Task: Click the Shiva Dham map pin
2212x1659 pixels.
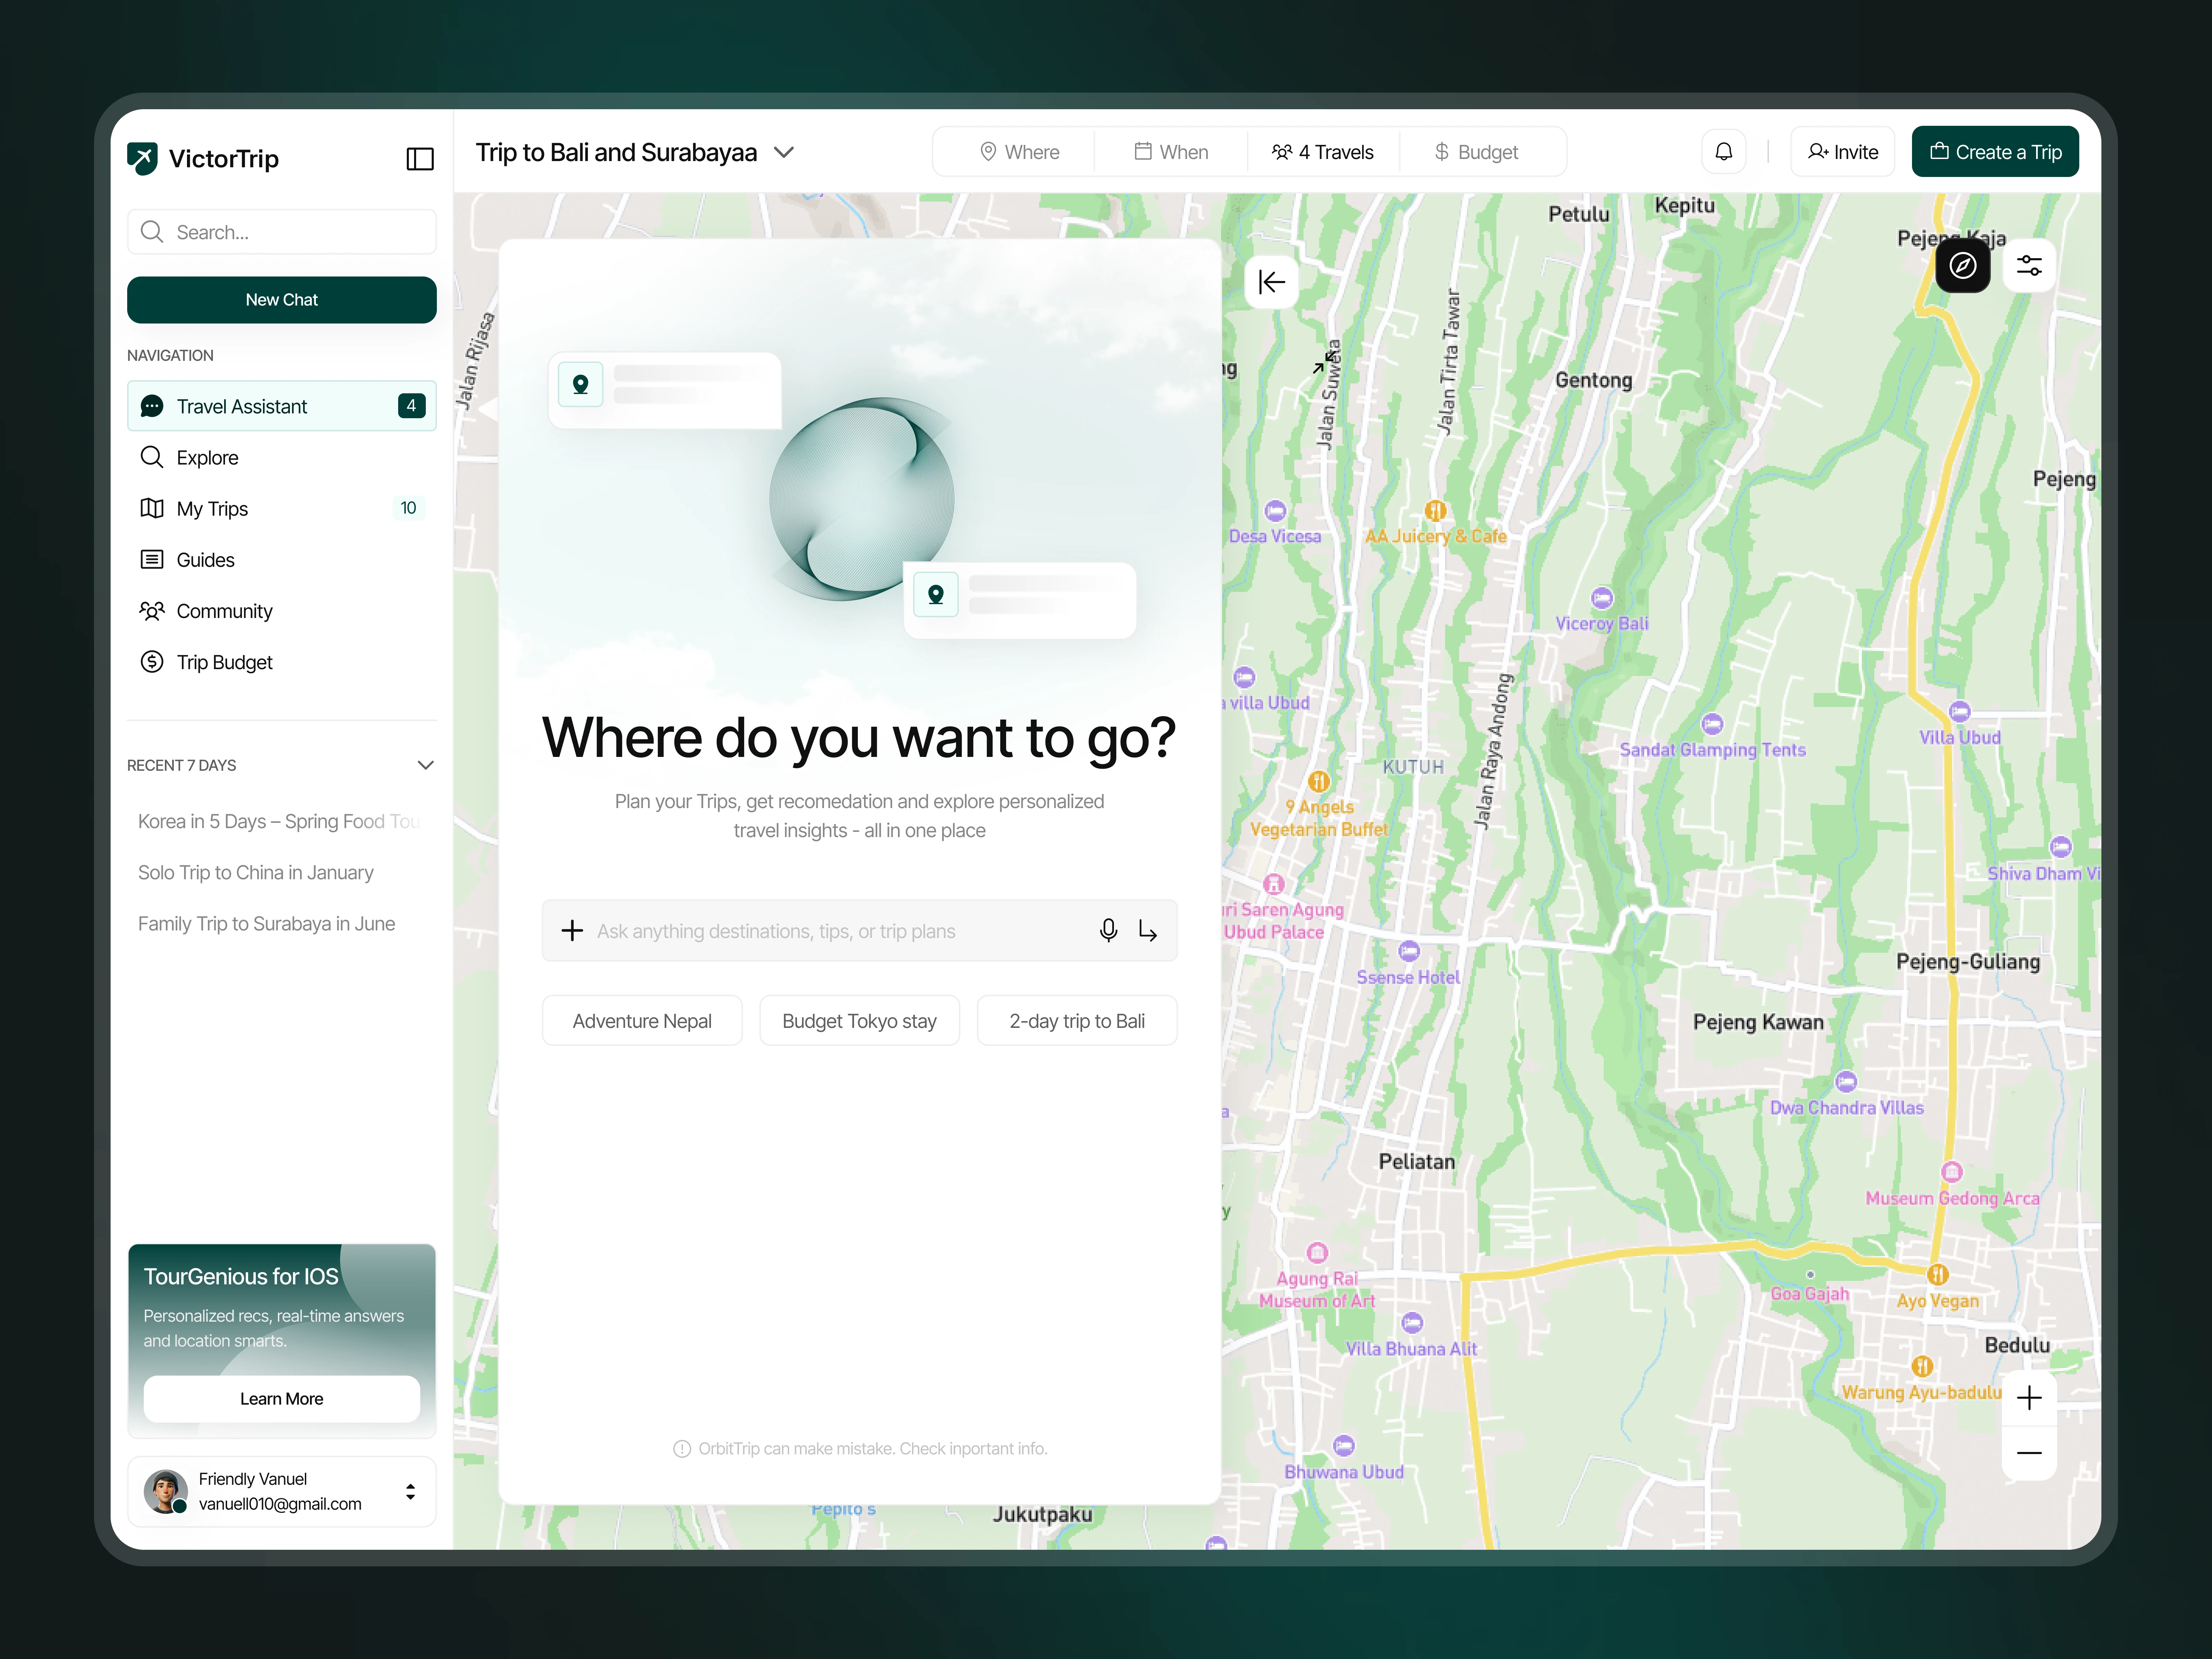Action: coord(2061,847)
